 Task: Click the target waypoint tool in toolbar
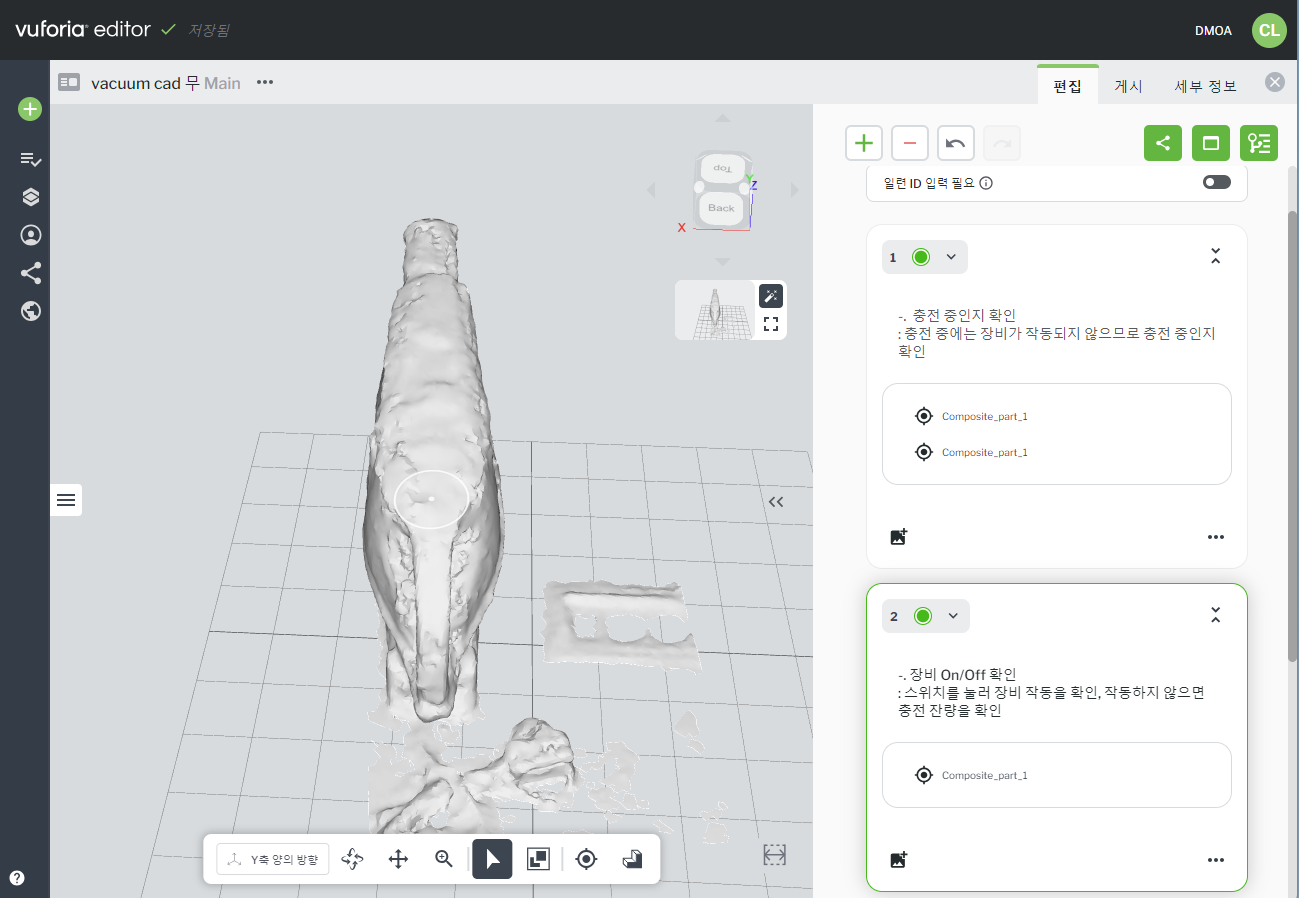point(586,859)
